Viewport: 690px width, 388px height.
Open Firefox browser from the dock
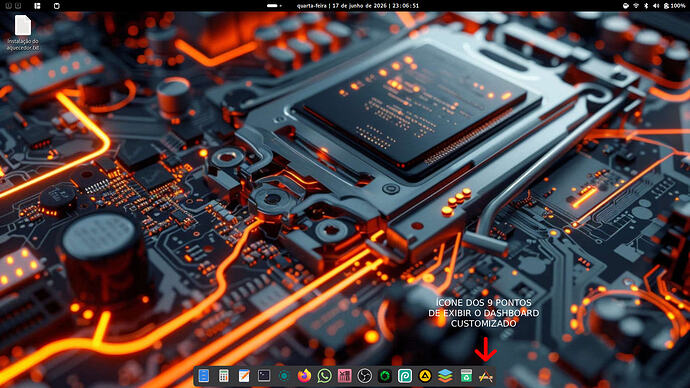pyautogui.click(x=304, y=376)
